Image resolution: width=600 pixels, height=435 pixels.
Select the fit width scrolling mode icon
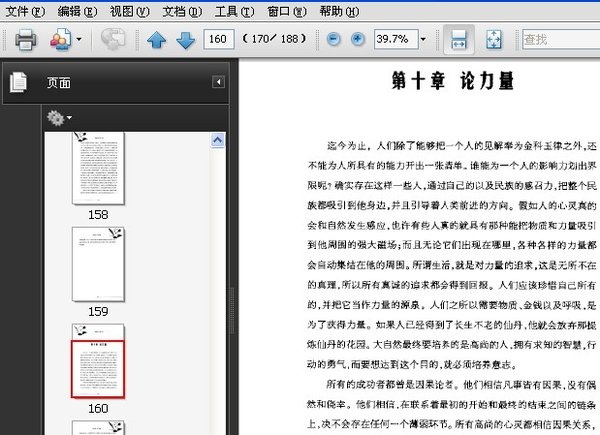459,40
